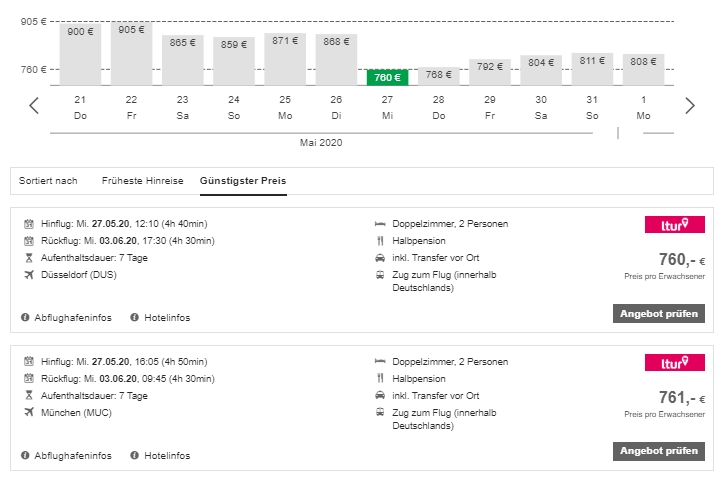
Task: Click info icon next to second Abflughafeninfos
Action: point(25,456)
